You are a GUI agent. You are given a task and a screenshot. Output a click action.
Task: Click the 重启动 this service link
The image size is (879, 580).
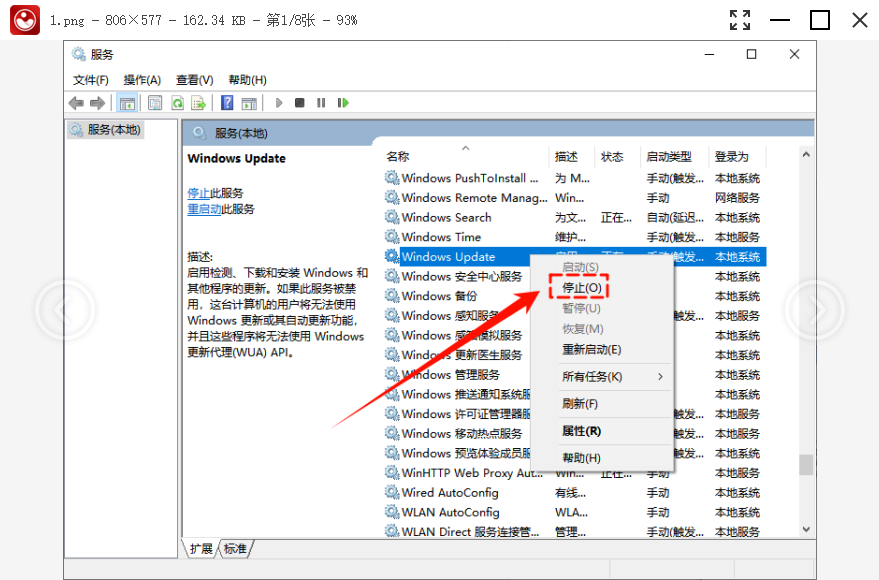[x=204, y=209]
